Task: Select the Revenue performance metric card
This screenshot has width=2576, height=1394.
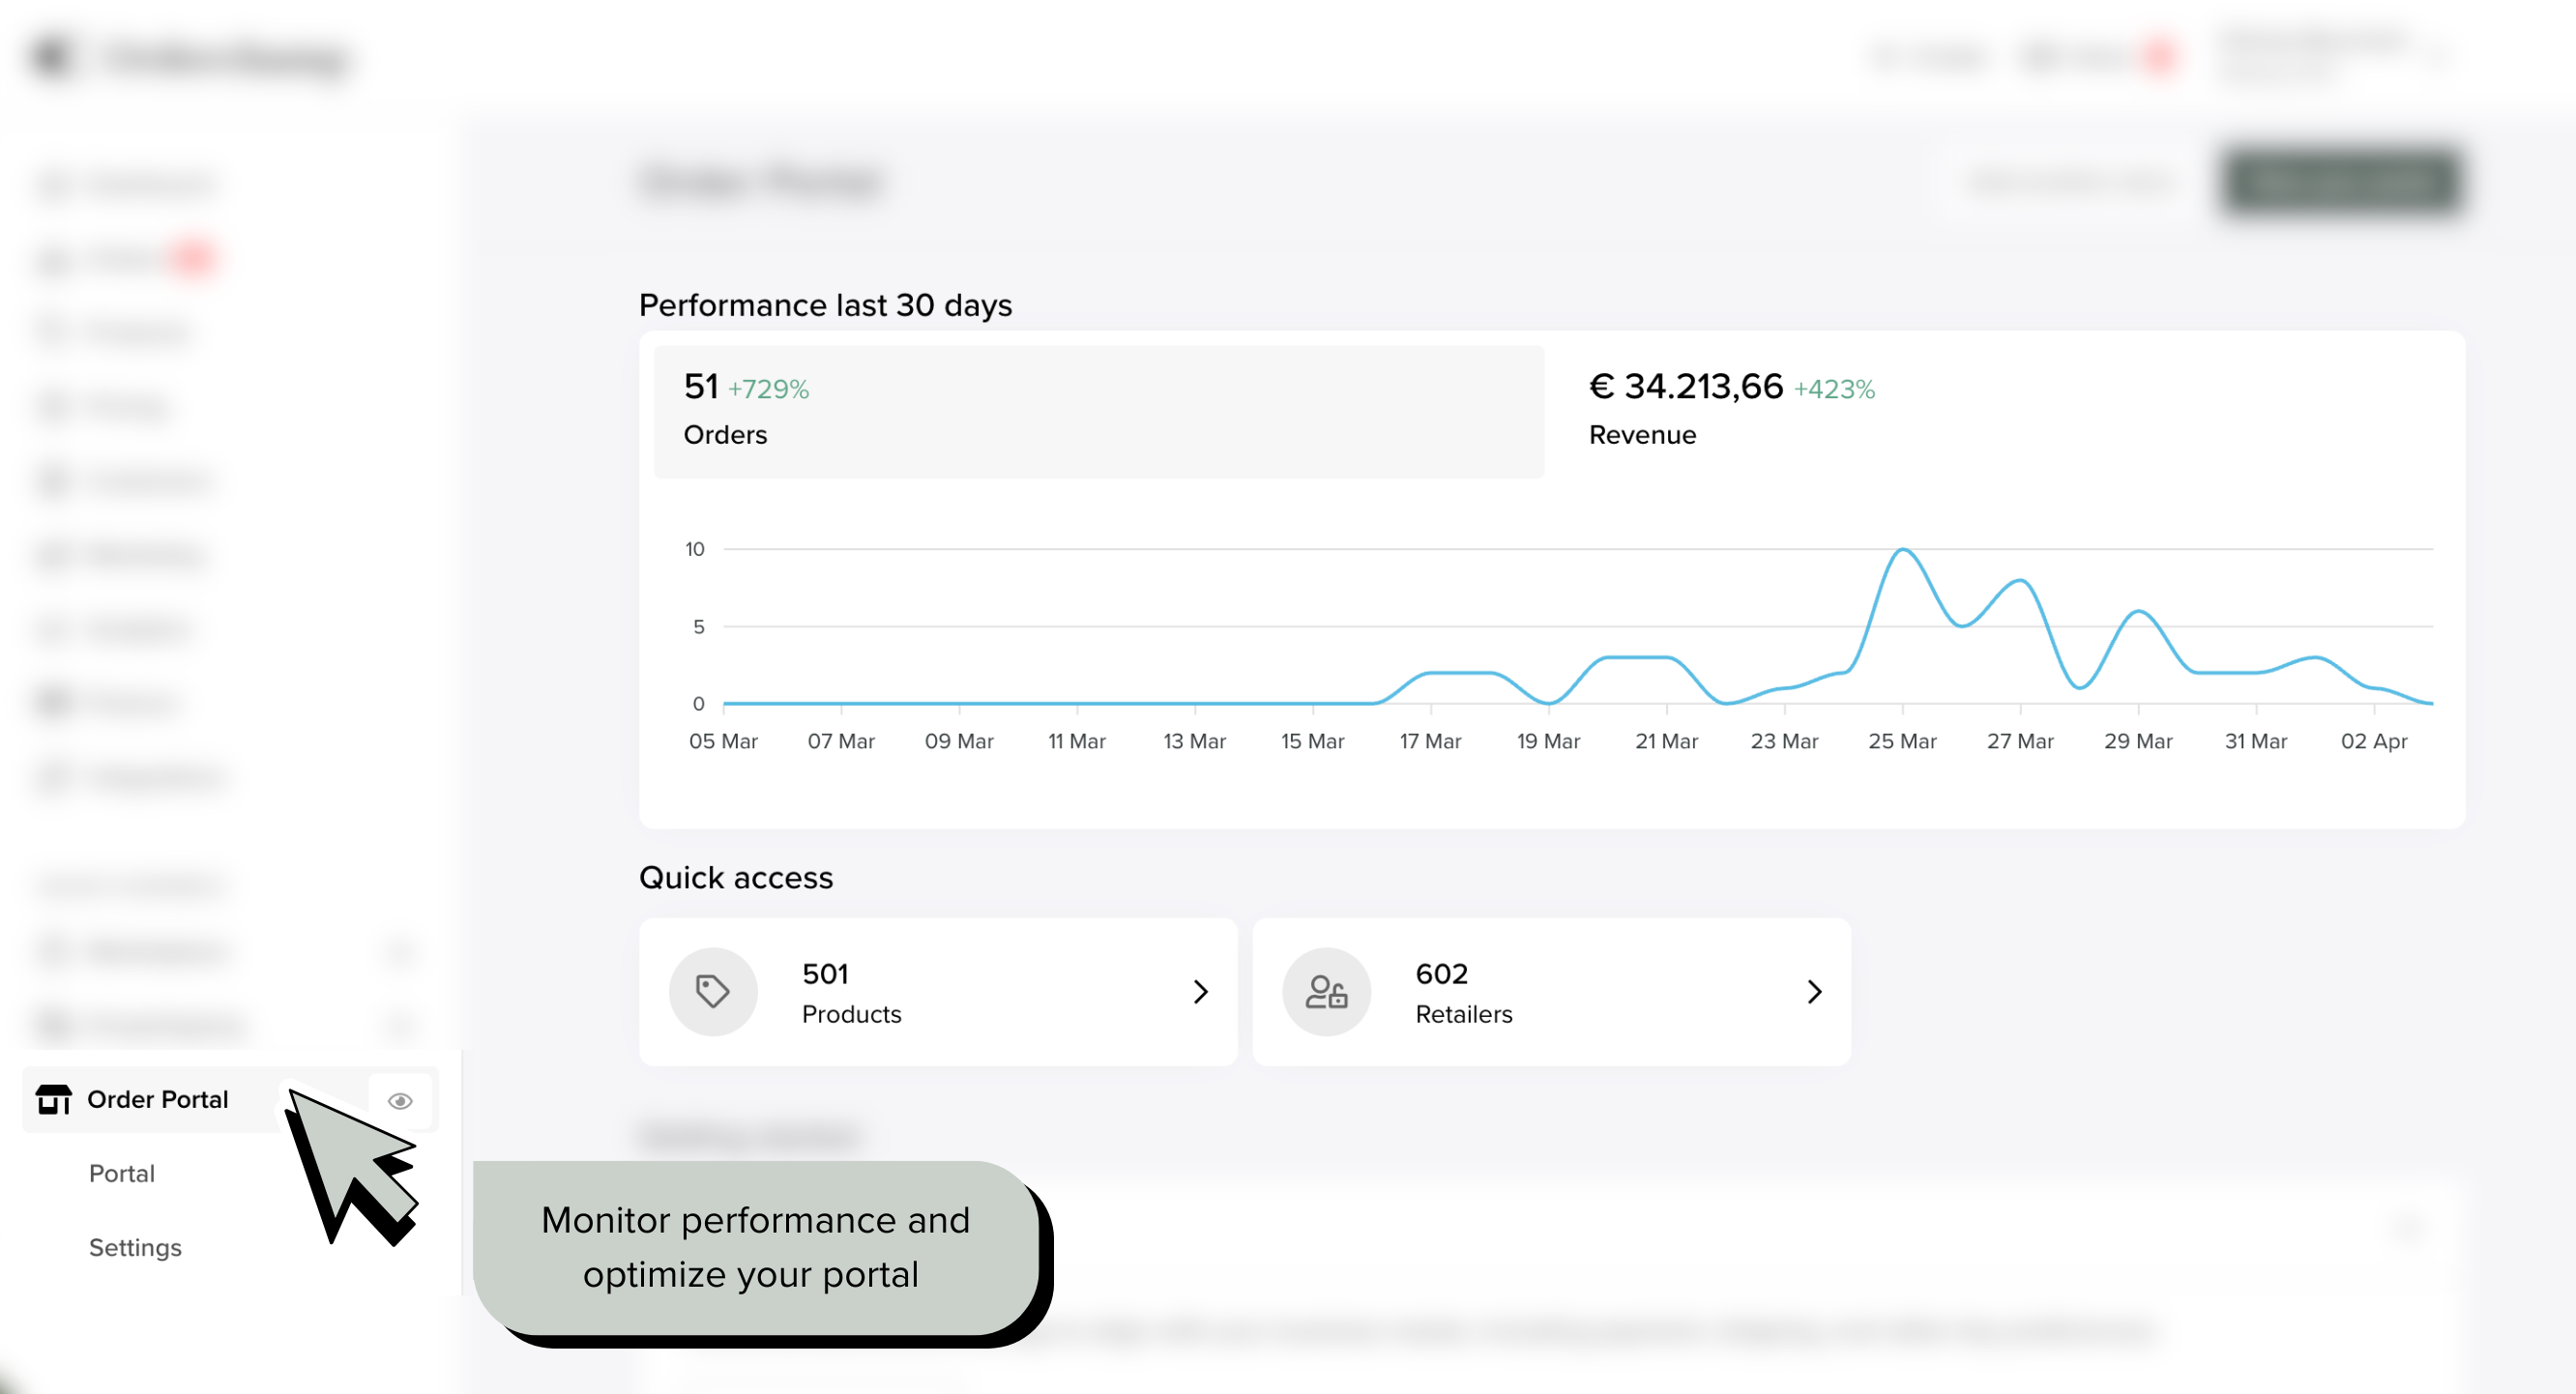Action: coord(2000,411)
